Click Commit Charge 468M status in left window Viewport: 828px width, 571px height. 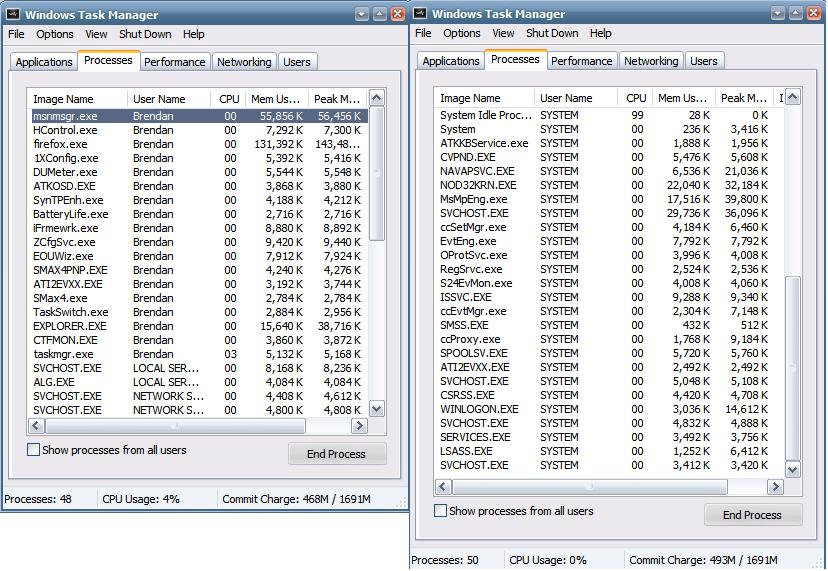296,499
